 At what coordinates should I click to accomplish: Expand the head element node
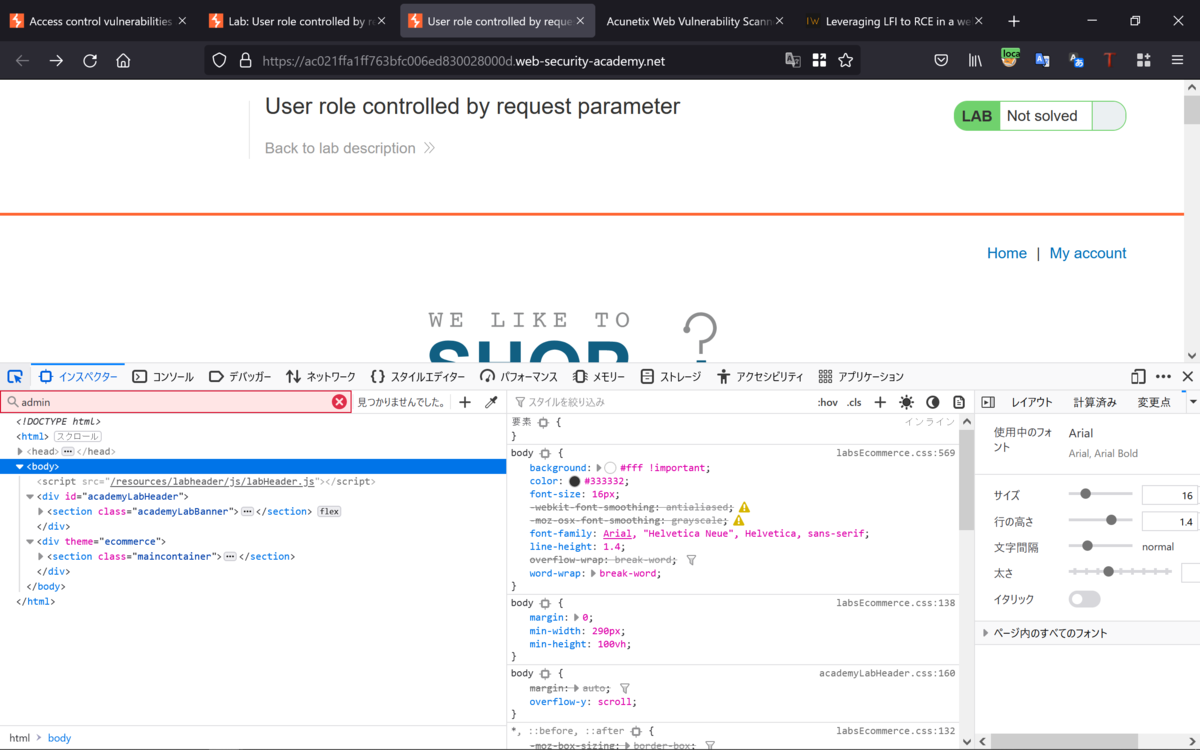click(20, 452)
